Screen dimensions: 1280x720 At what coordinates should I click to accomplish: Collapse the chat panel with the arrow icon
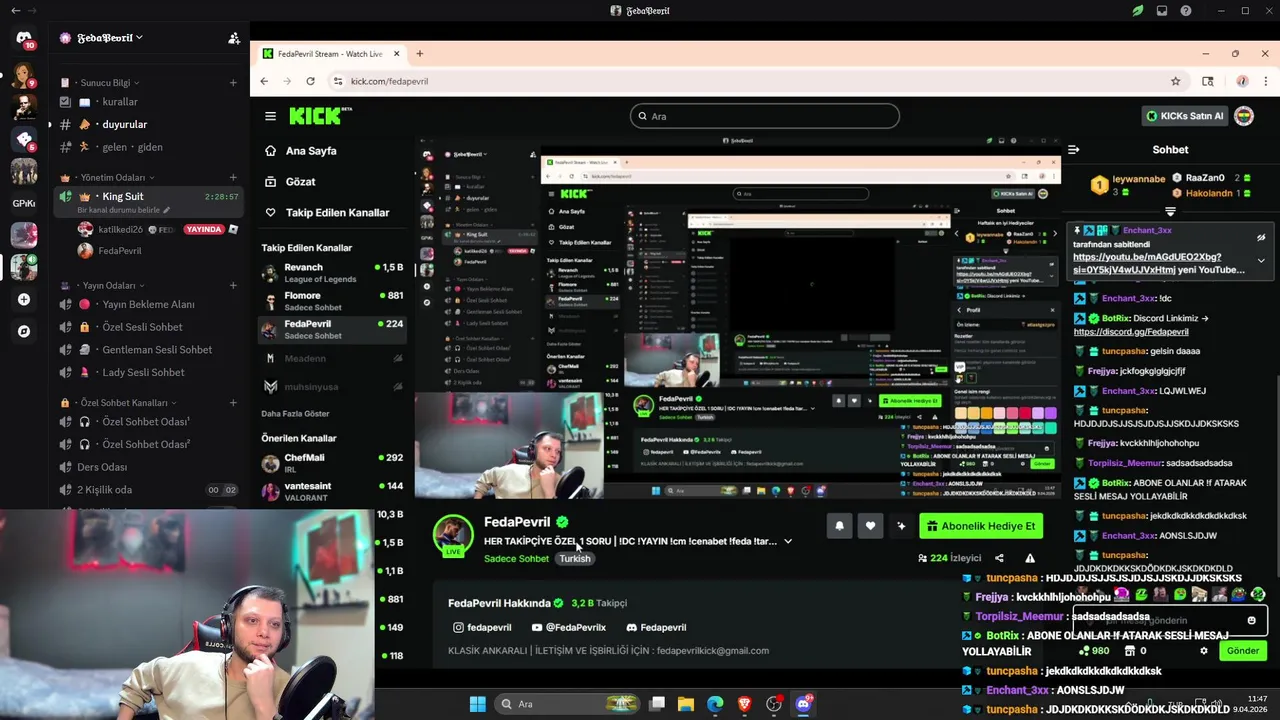point(1073,150)
